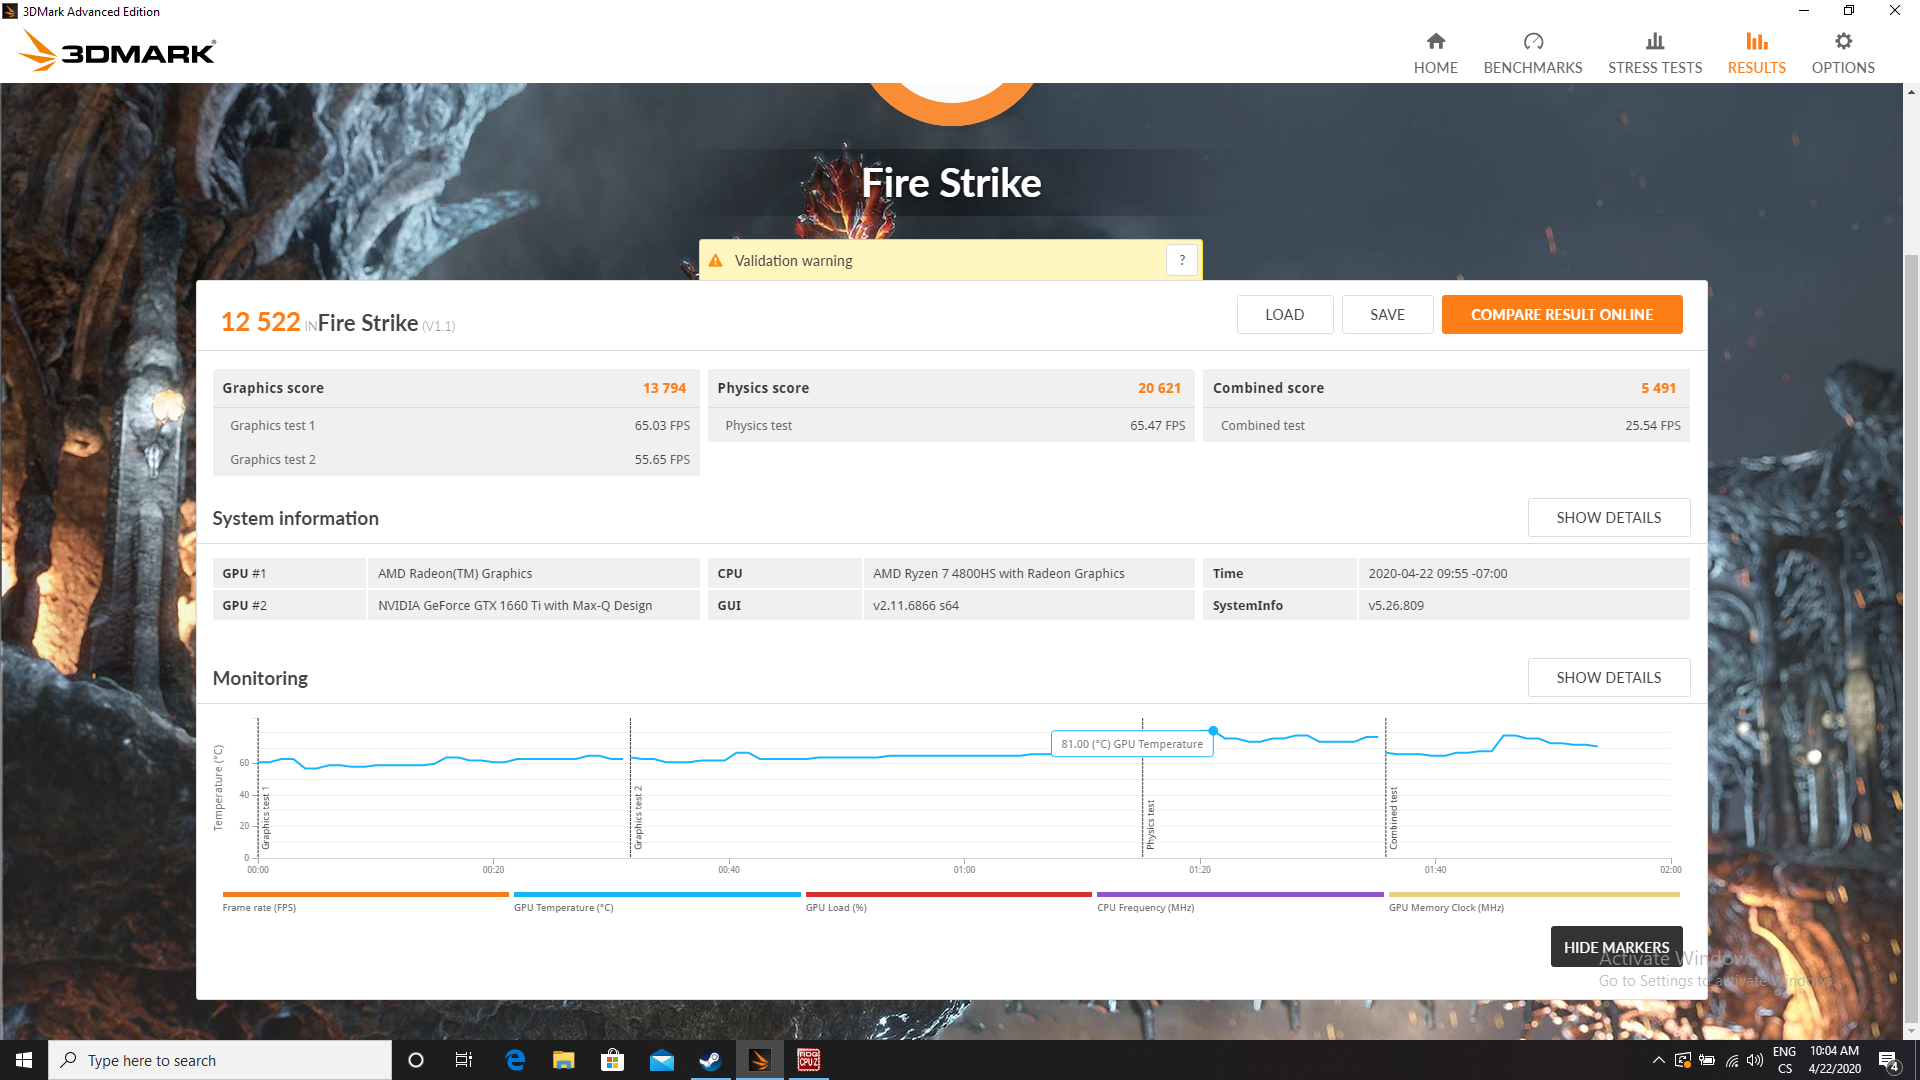Viewport: 1920px width, 1080px height.
Task: Click Combined test marker on chart
Action: [x=1385, y=788]
